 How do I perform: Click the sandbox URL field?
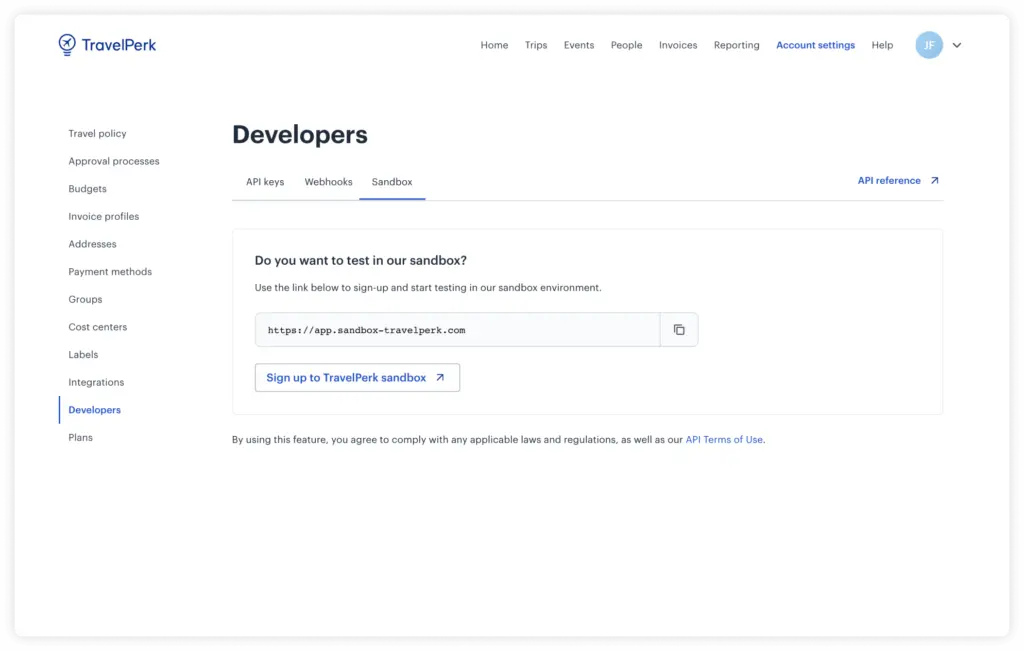click(457, 330)
